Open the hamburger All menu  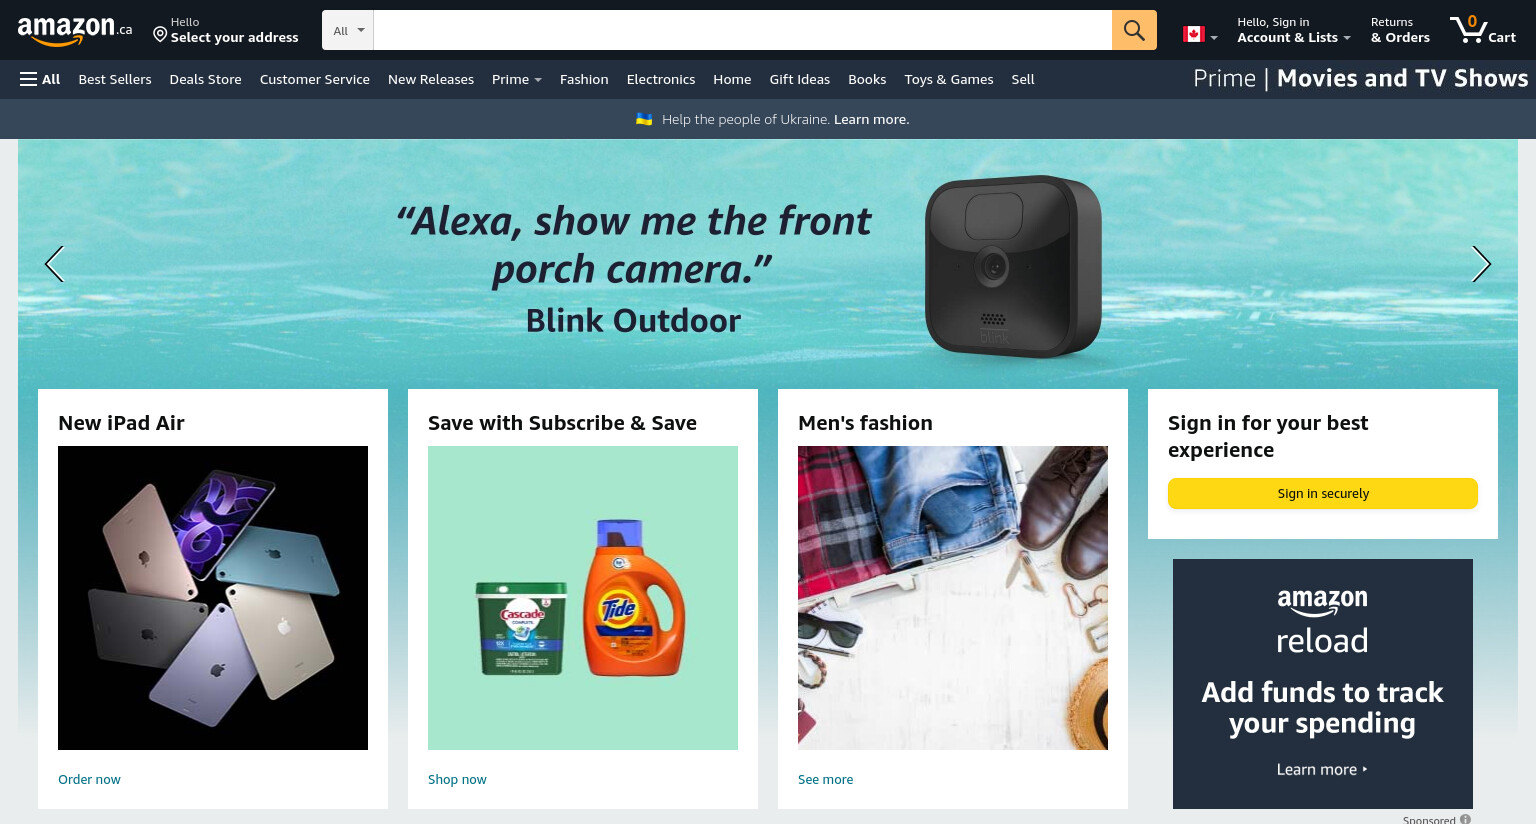coord(40,79)
